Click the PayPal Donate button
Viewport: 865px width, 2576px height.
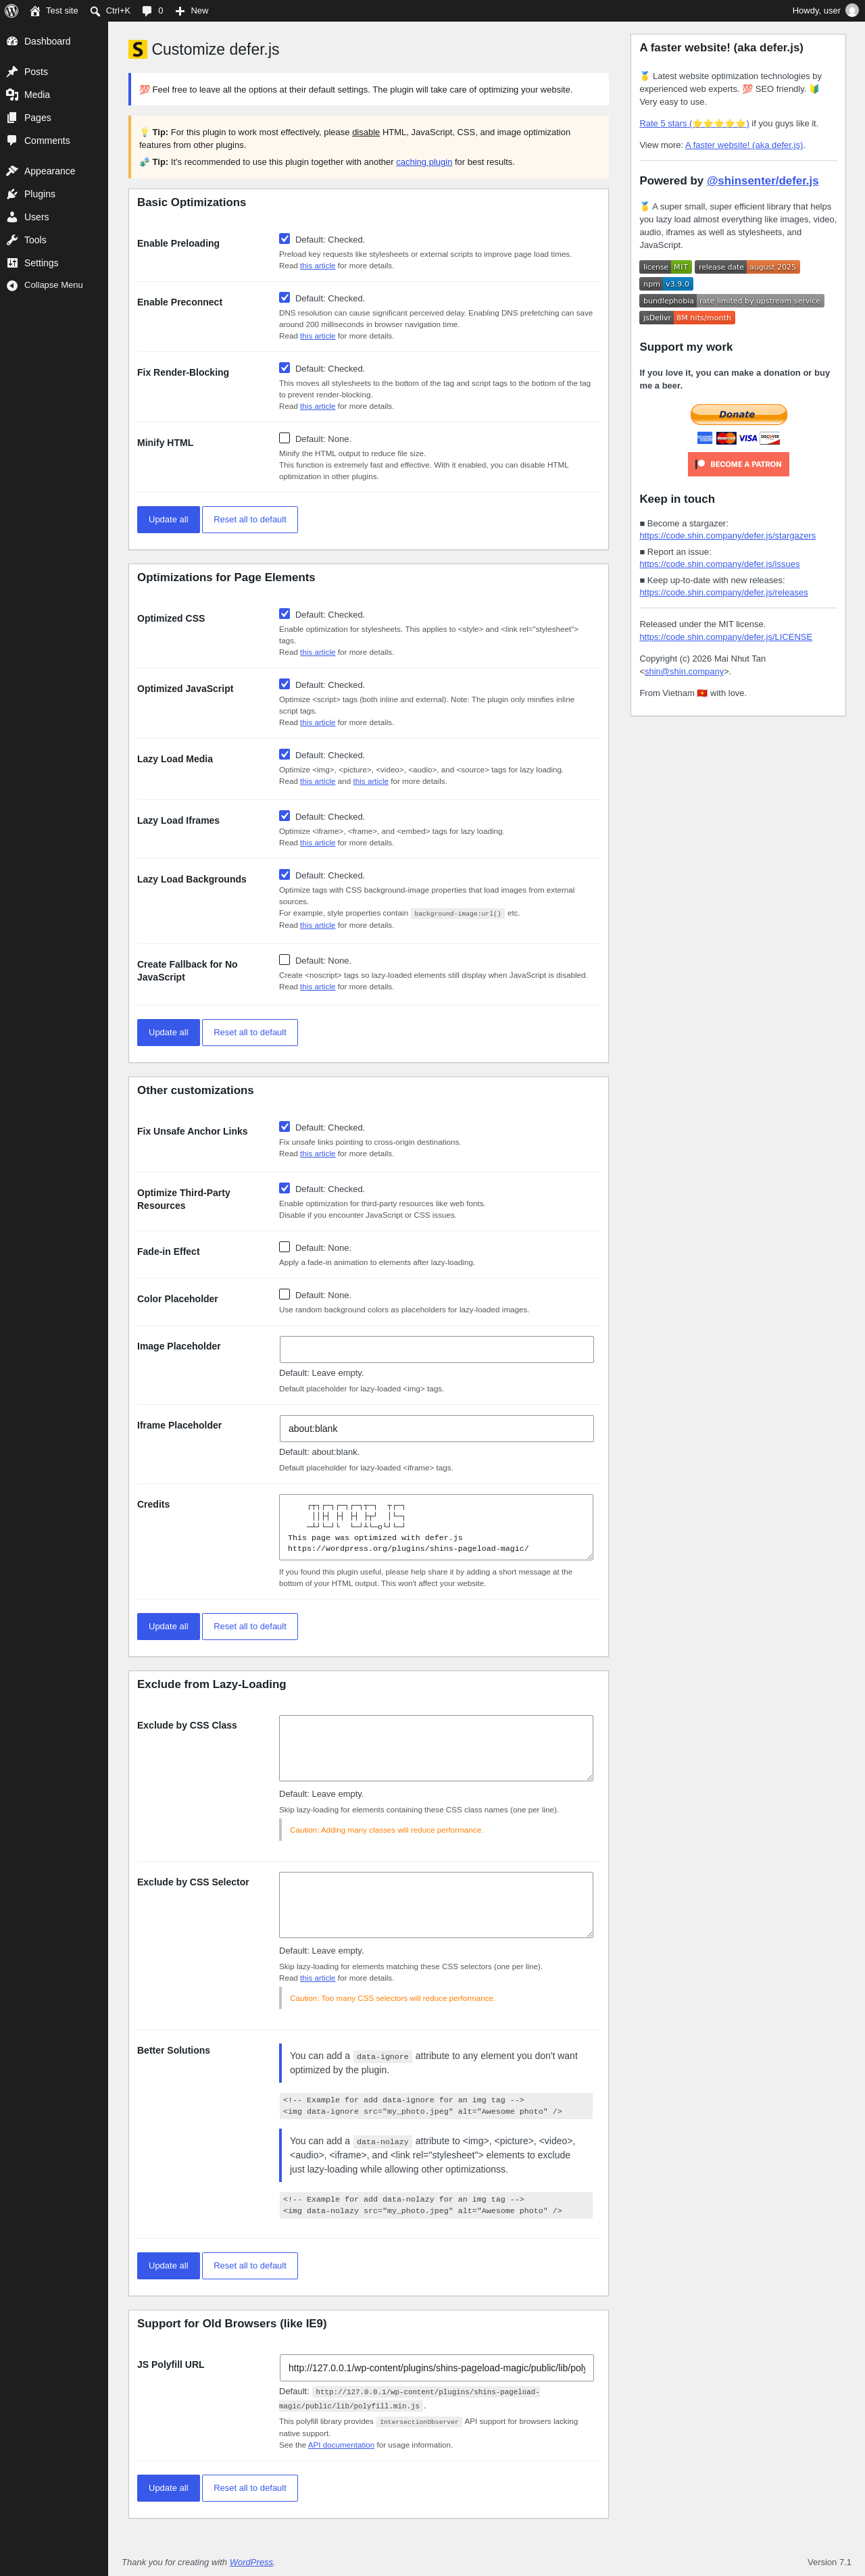739,414
